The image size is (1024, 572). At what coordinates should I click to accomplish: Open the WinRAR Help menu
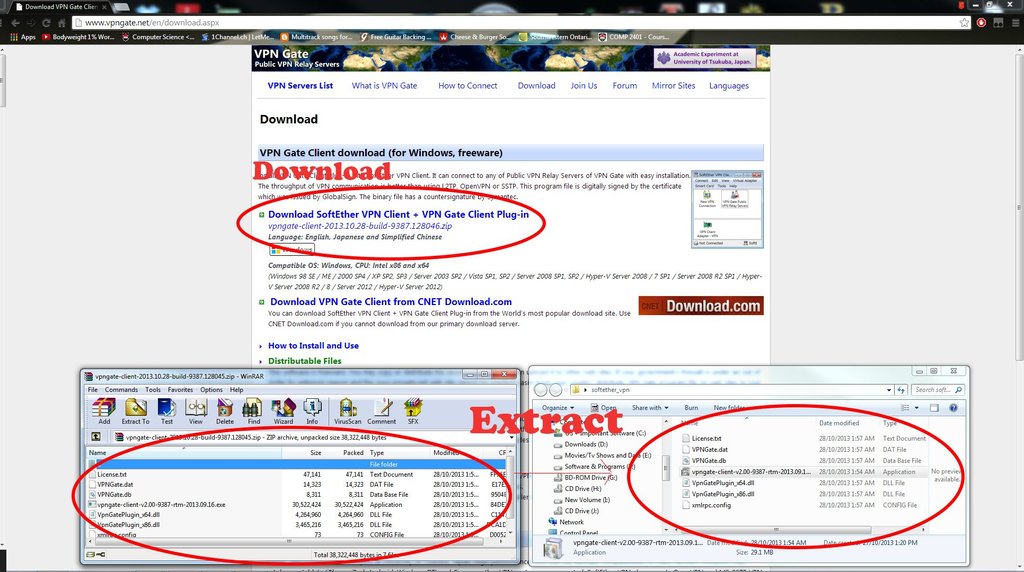236,390
